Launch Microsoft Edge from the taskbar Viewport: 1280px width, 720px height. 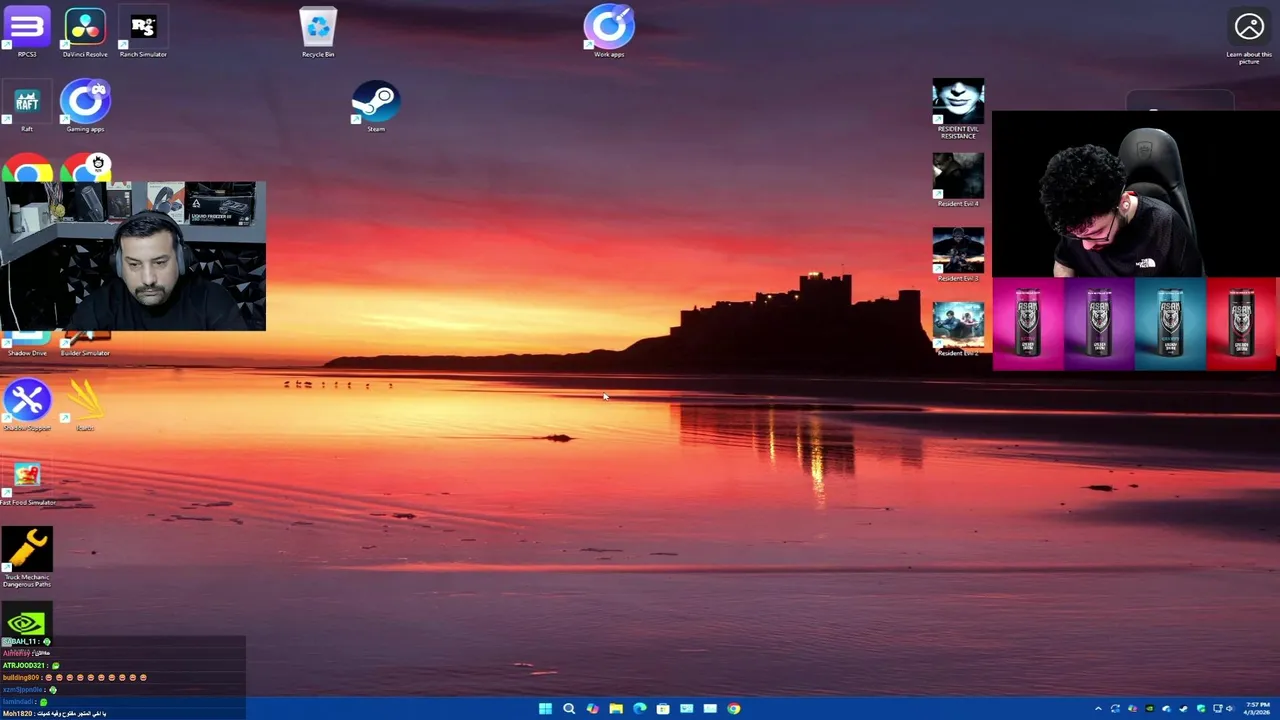click(x=639, y=708)
